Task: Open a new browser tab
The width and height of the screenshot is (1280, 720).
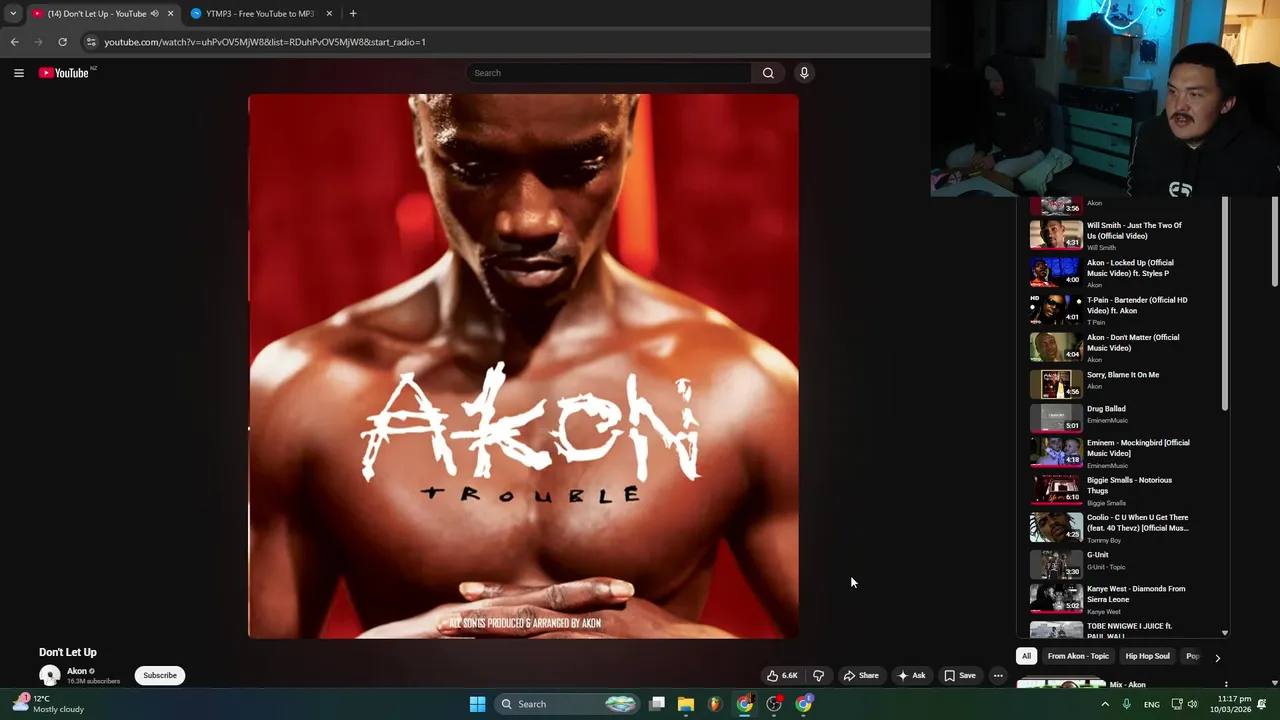Action: (x=353, y=14)
